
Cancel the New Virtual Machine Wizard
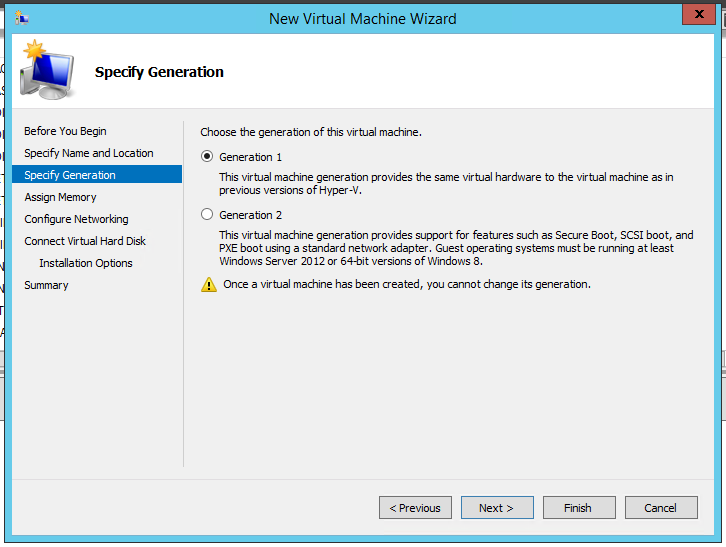click(x=660, y=508)
